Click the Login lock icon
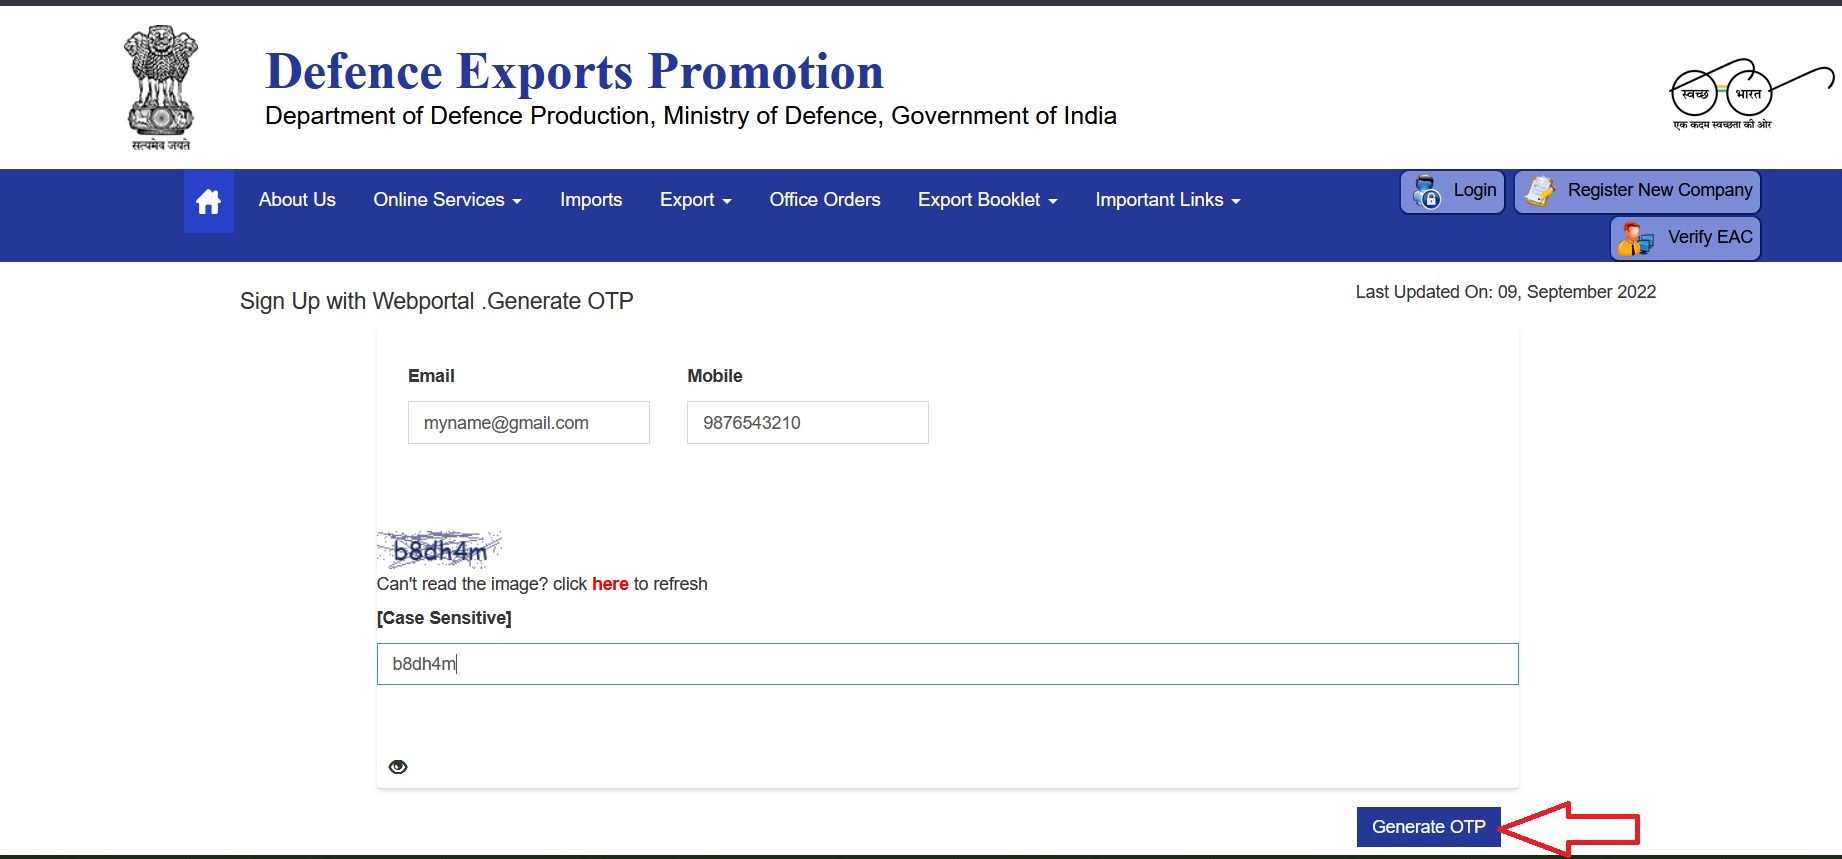 coord(1427,191)
